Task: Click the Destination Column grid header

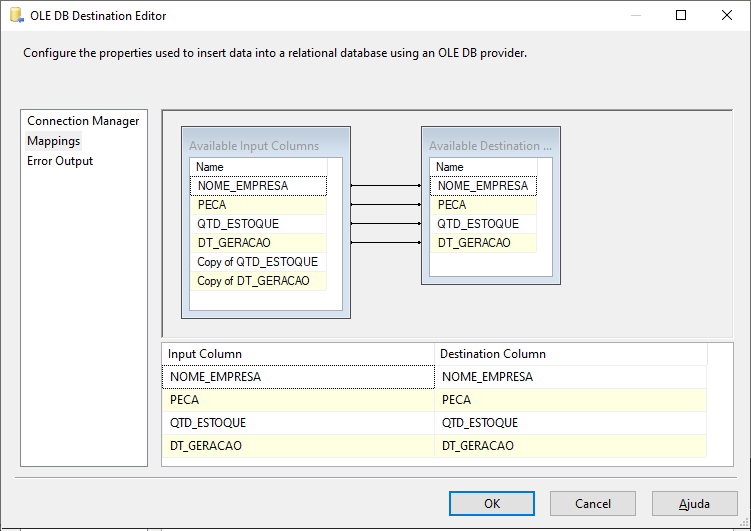Action: click(571, 354)
